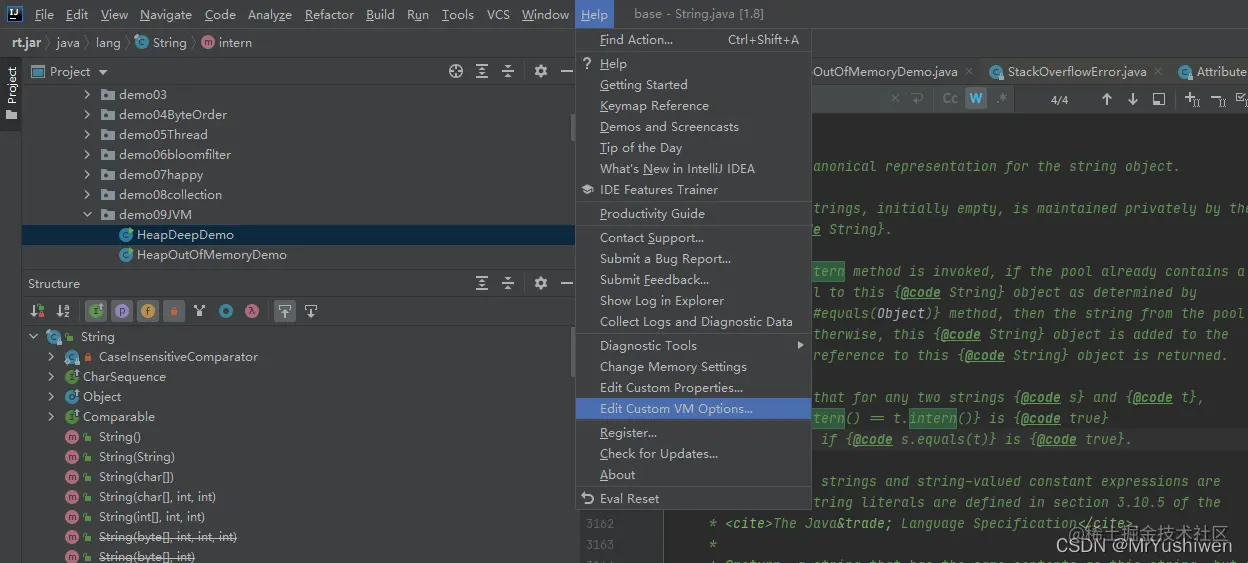
Task: Toggle Show Fields filter (orange f)
Action: [148, 311]
